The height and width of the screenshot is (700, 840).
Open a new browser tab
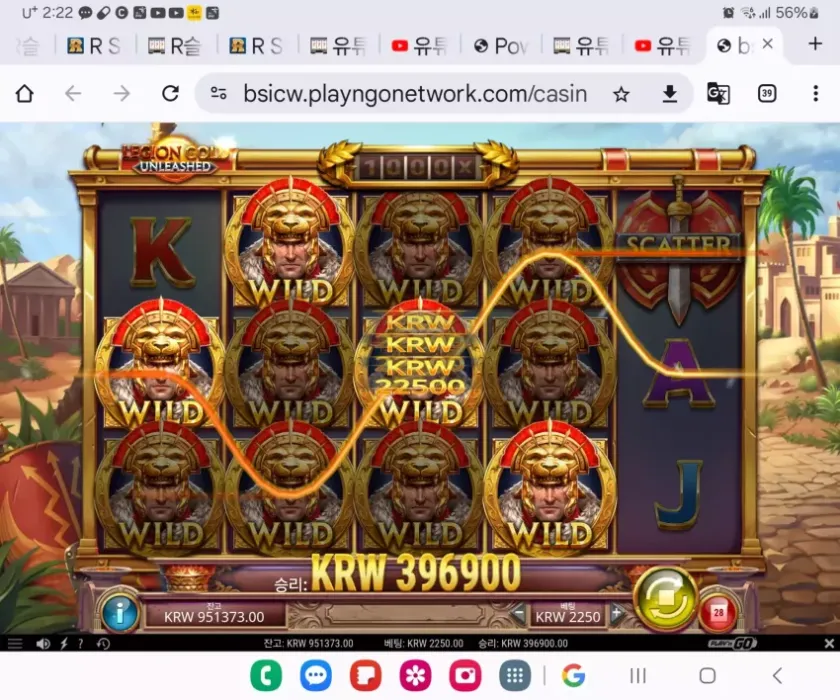(x=814, y=44)
